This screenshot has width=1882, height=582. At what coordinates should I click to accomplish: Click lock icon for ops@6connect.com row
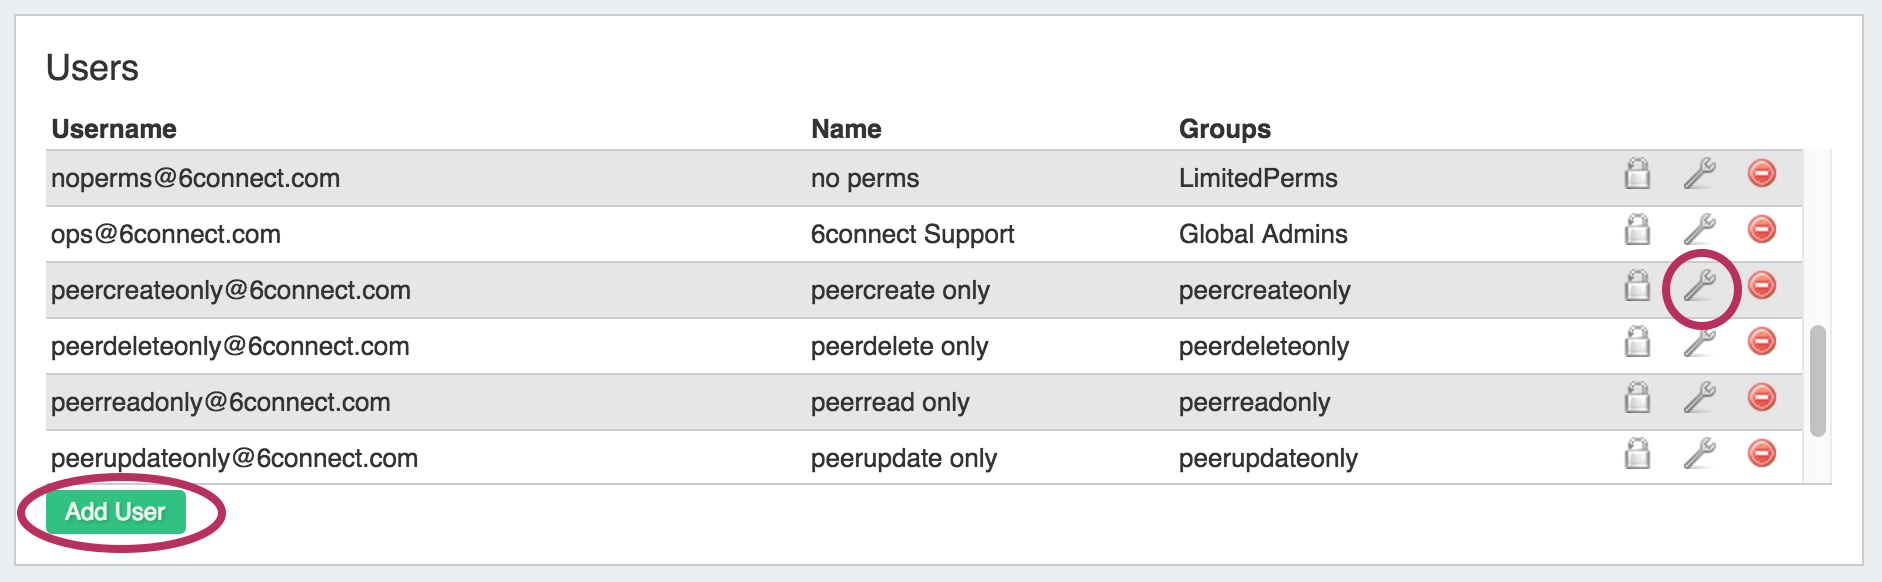(1637, 230)
